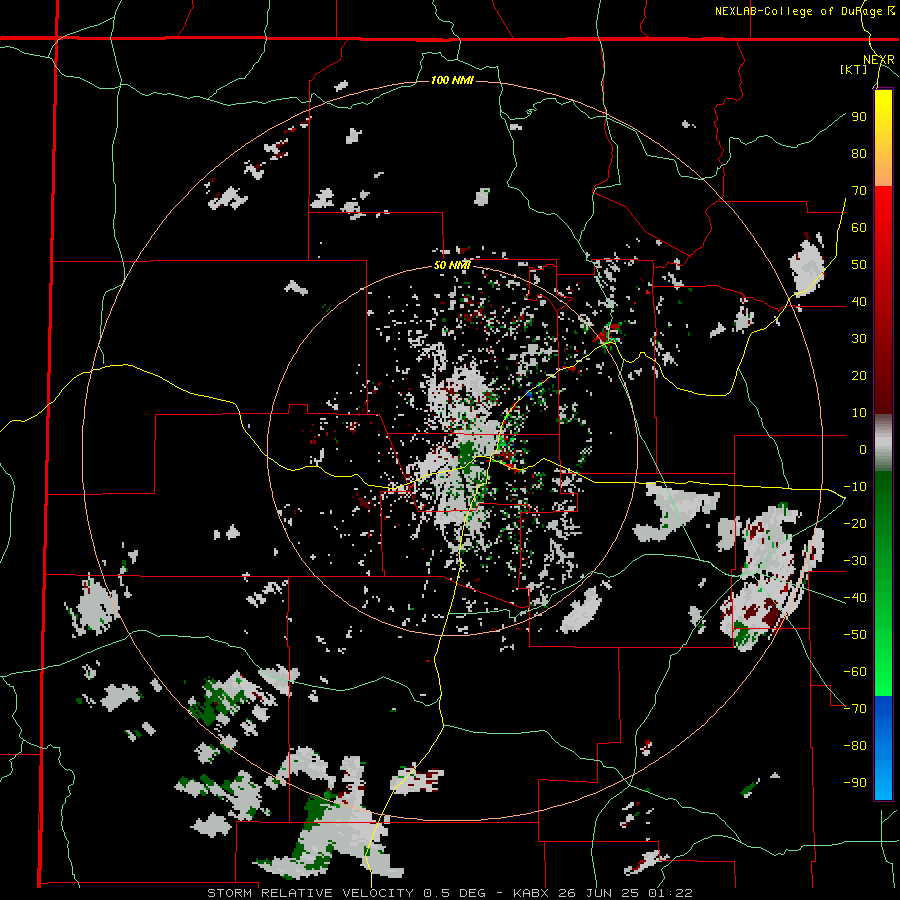The height and width of the screenshot is (900, 900).
Task: Click the positive "60" scale value
Action: pos(859,228)
